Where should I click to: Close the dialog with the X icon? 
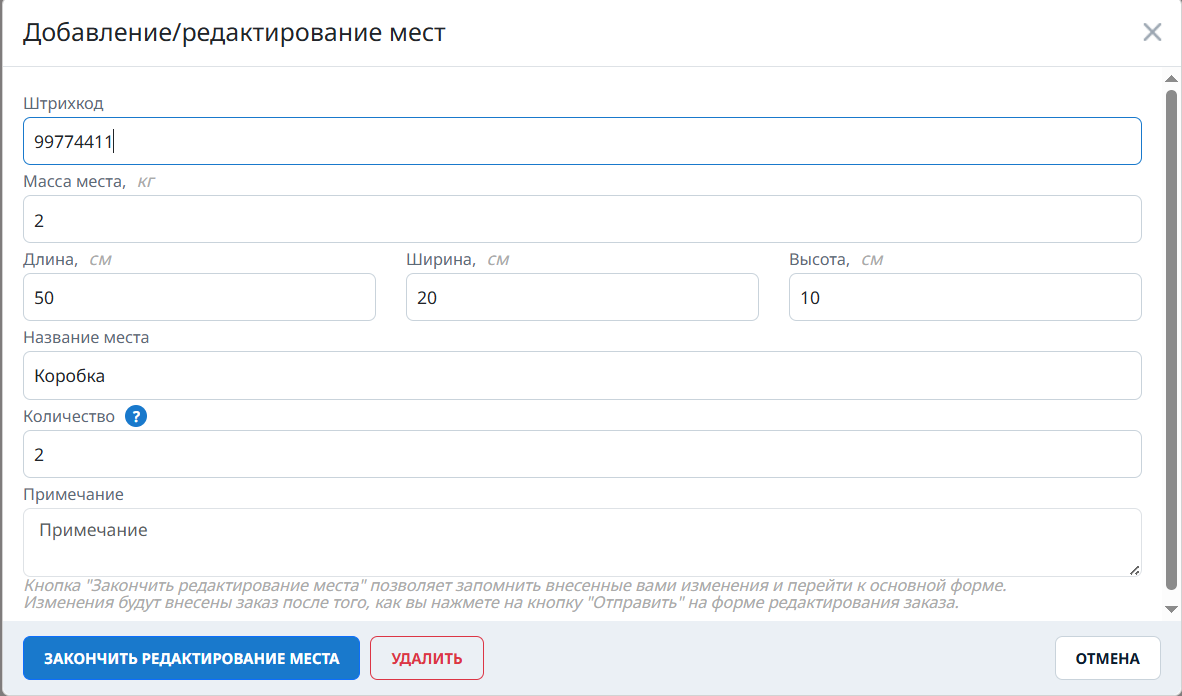click(x=1152, y=32)
